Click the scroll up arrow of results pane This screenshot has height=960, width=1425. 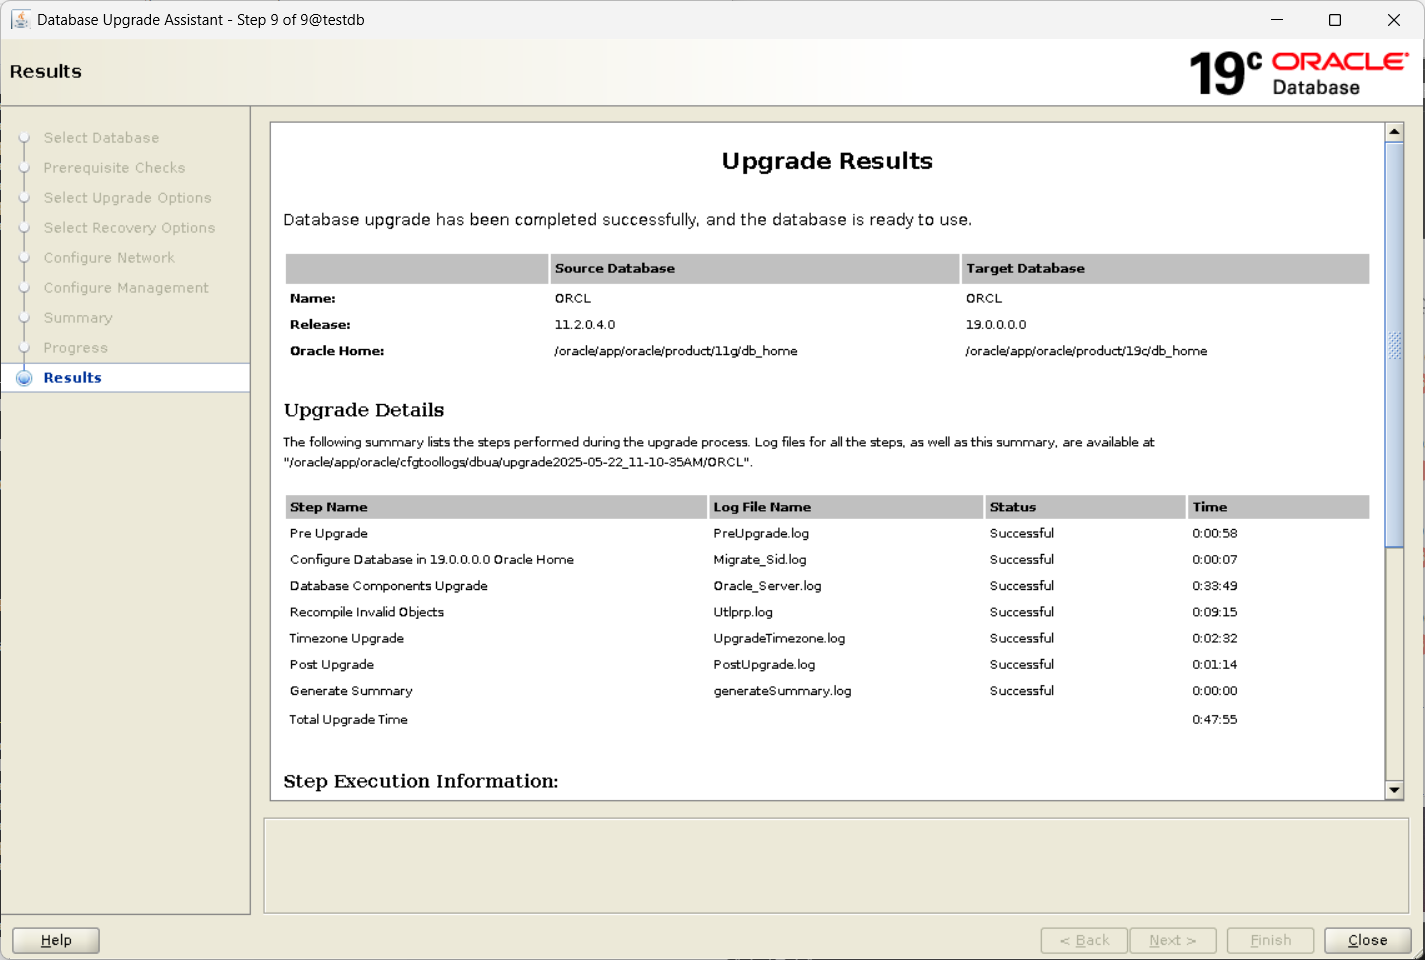coord(1394,132)
